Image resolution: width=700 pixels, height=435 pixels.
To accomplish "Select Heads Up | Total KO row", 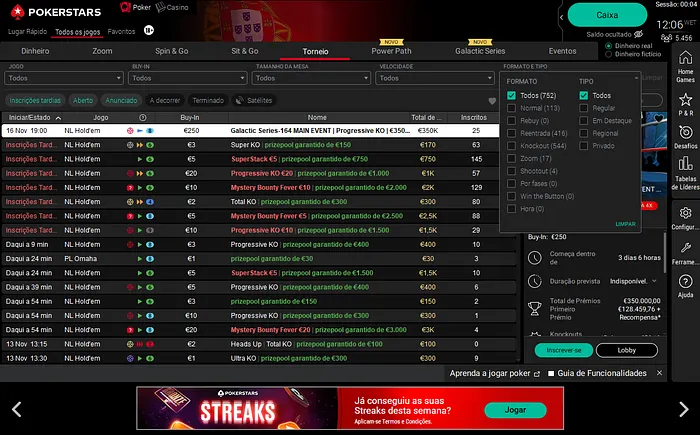I will pyautogui.click(x=259, y=344).
